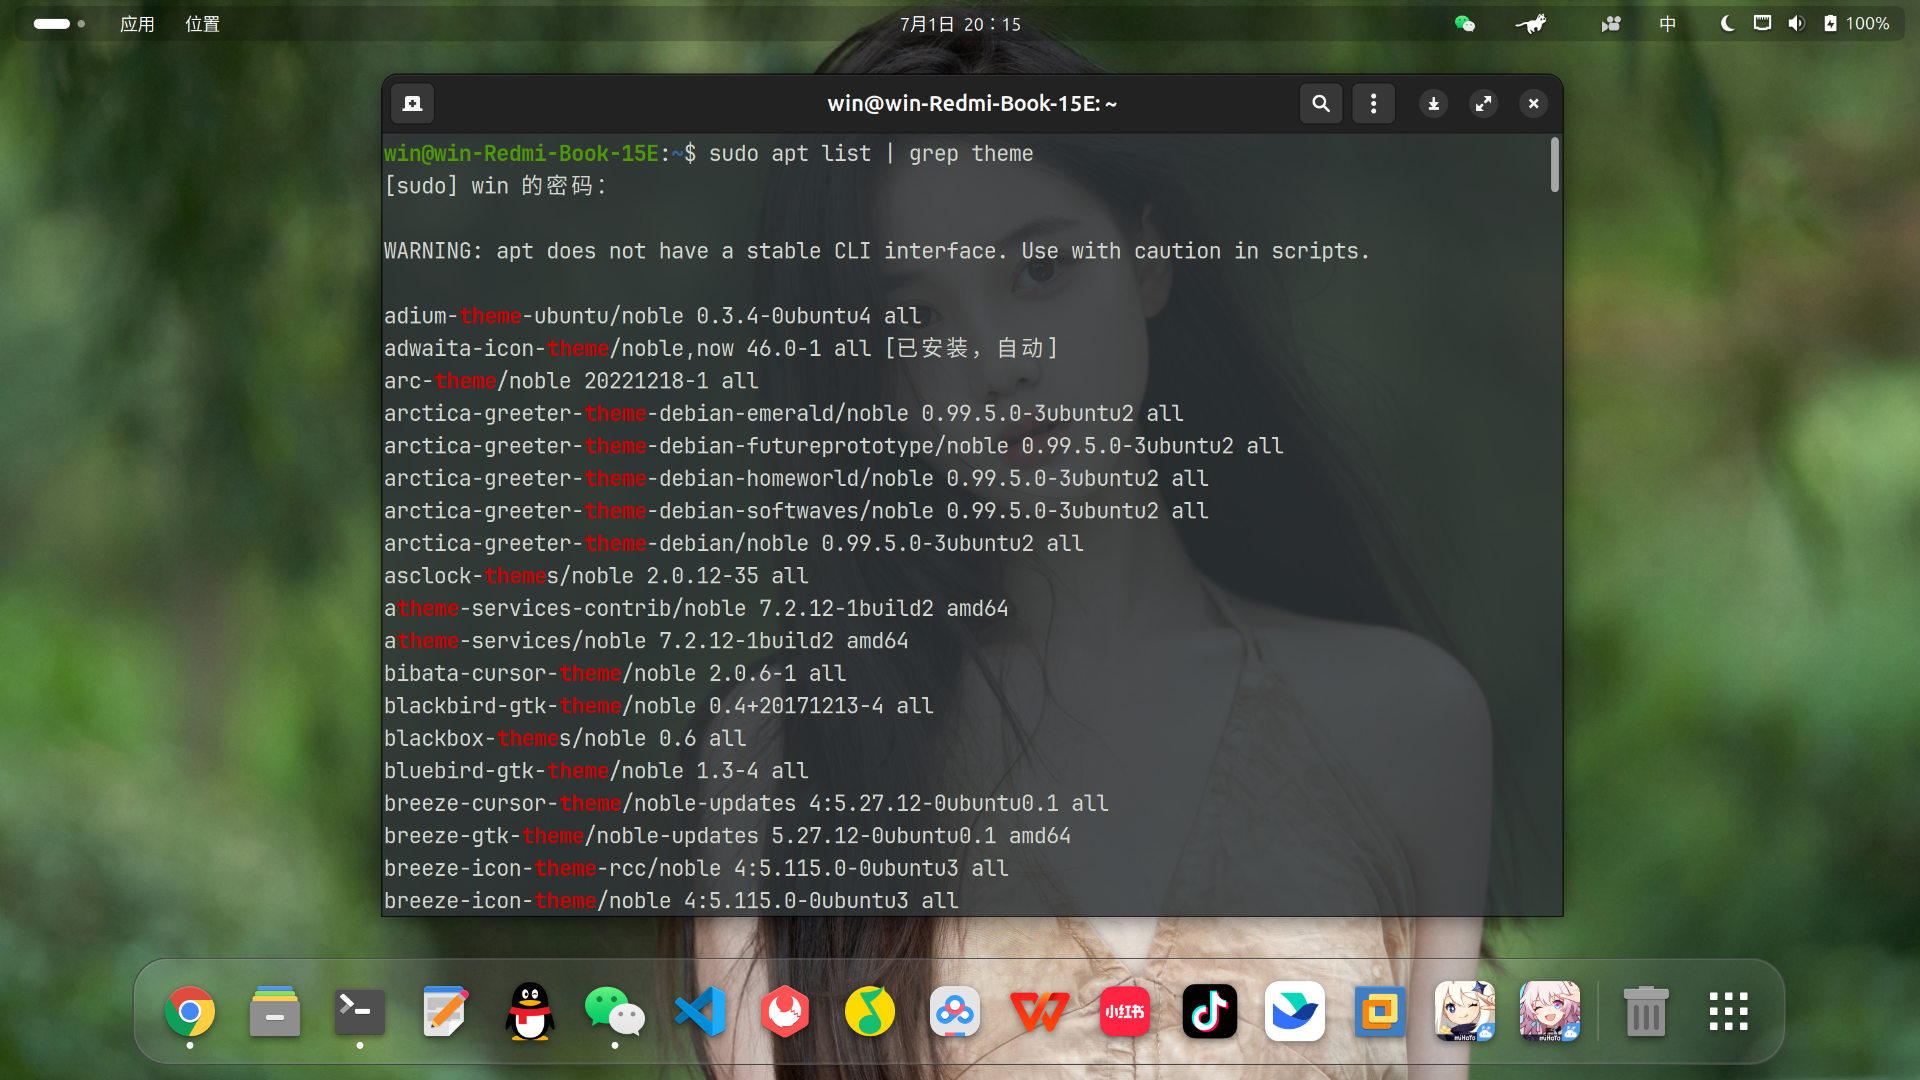Open network status indicator
Screen dimensions: 1920x1080
click(1762, 24)
